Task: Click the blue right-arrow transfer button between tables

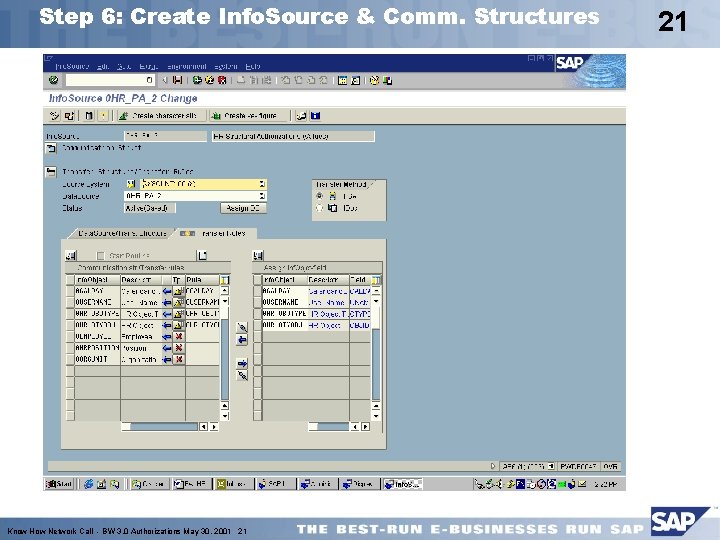Action: 242,364
